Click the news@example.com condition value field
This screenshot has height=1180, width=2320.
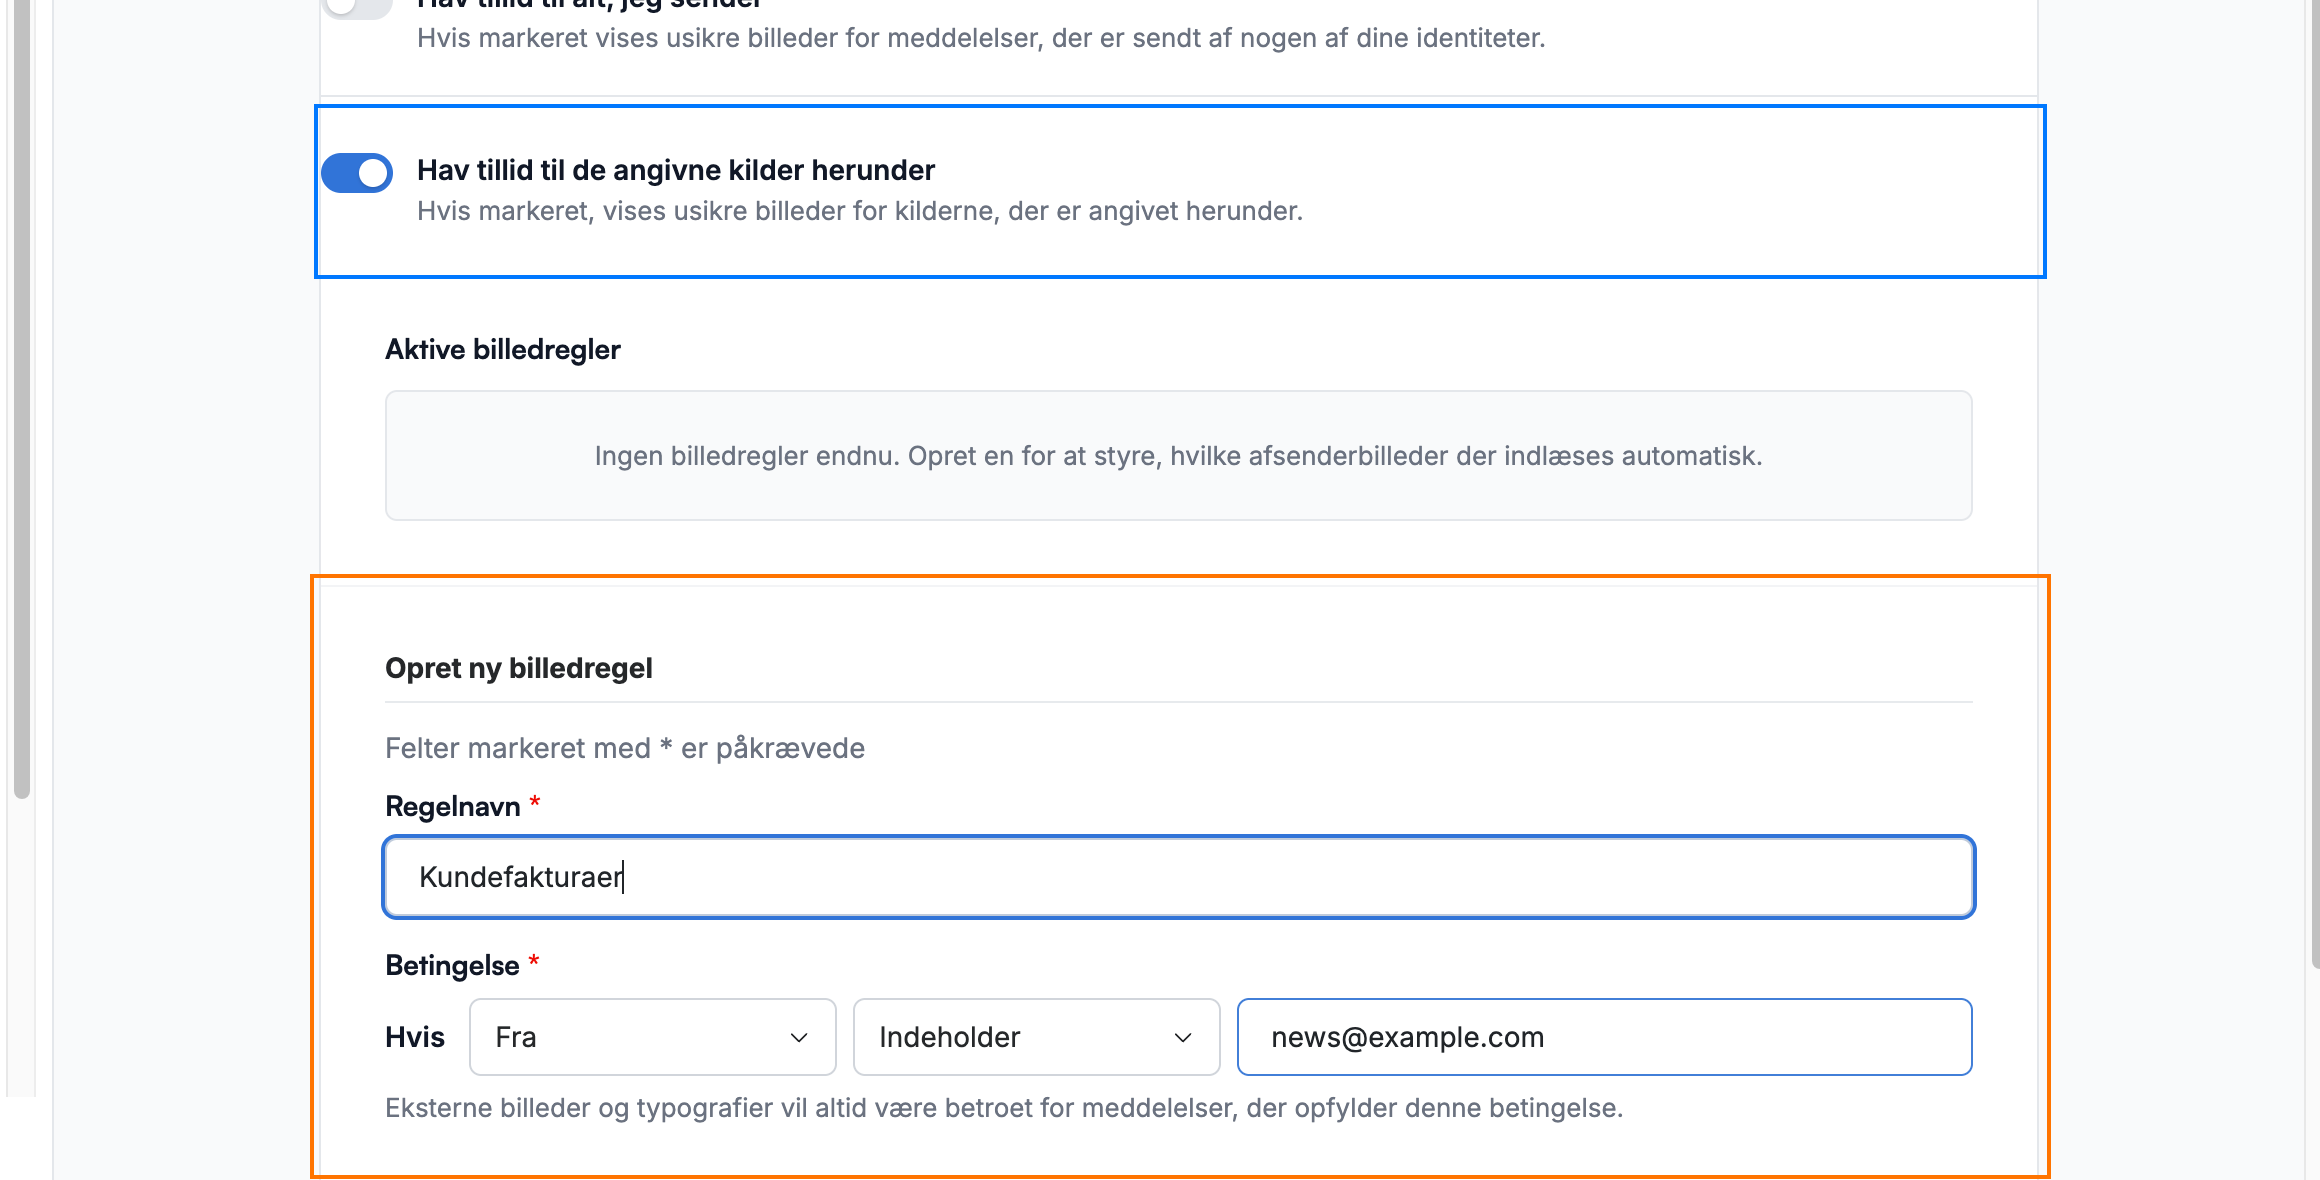point(1604,1037)
